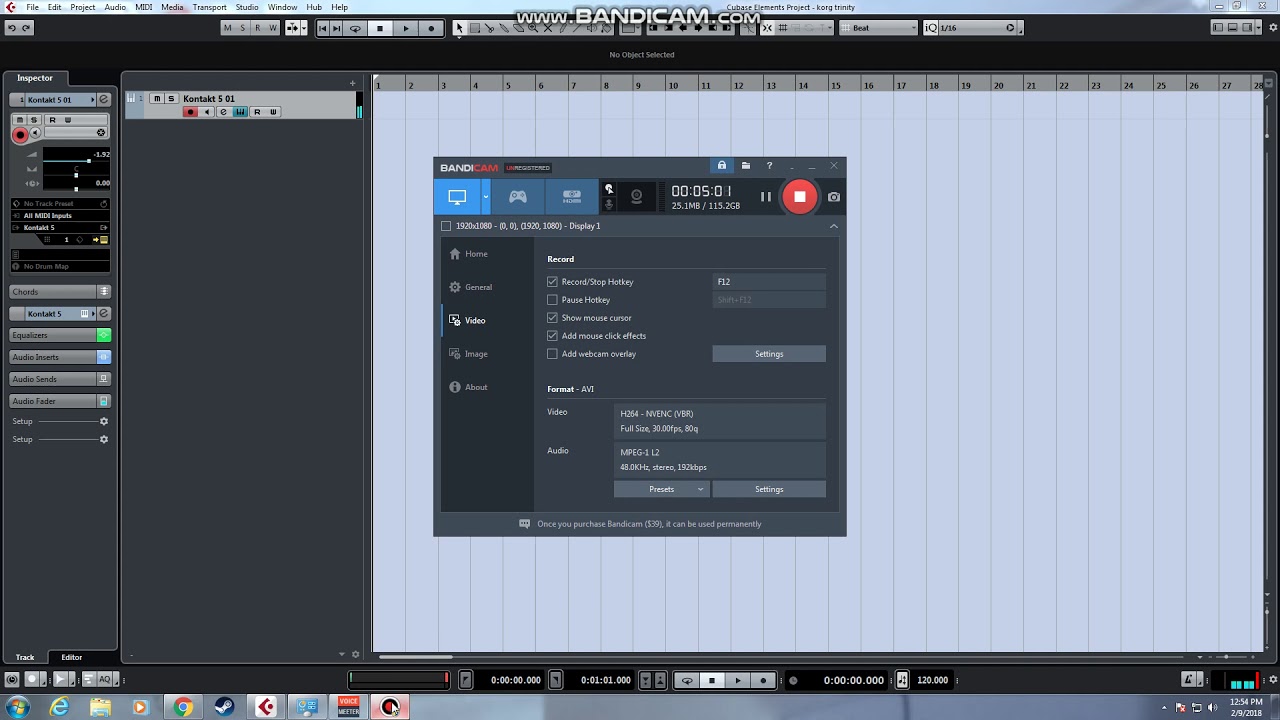
Task: Solo the Kontakt 5 01 track
Action: pyautogui.click(x=171, y=99)
